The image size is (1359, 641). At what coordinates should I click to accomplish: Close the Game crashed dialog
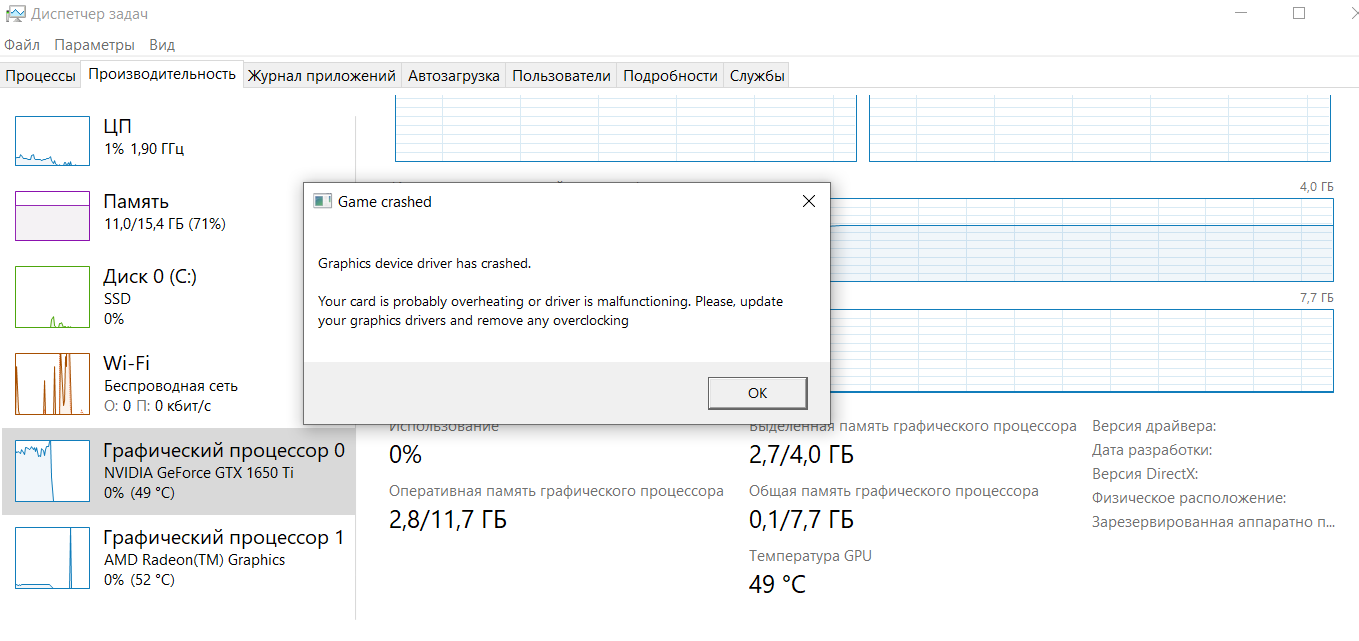(808, 201)
